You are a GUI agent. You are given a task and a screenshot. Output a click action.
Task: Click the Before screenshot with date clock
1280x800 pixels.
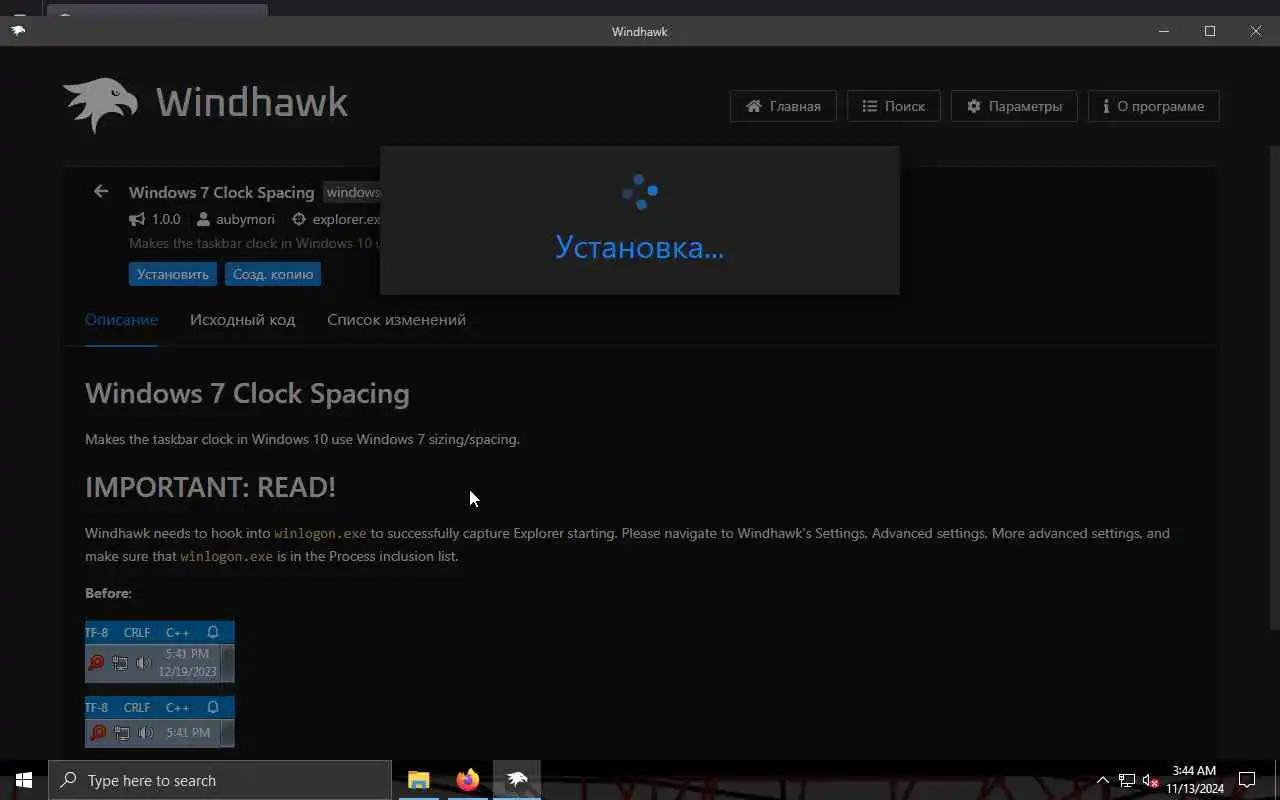[x=160, y=652]
